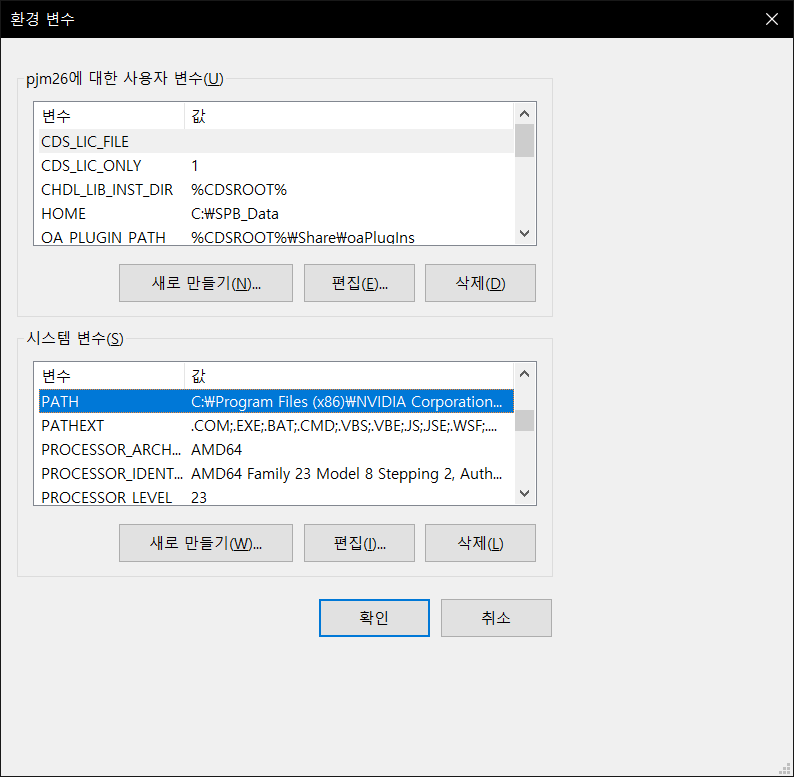
Task: Cancel with the 취소 button
Action: 496,617
